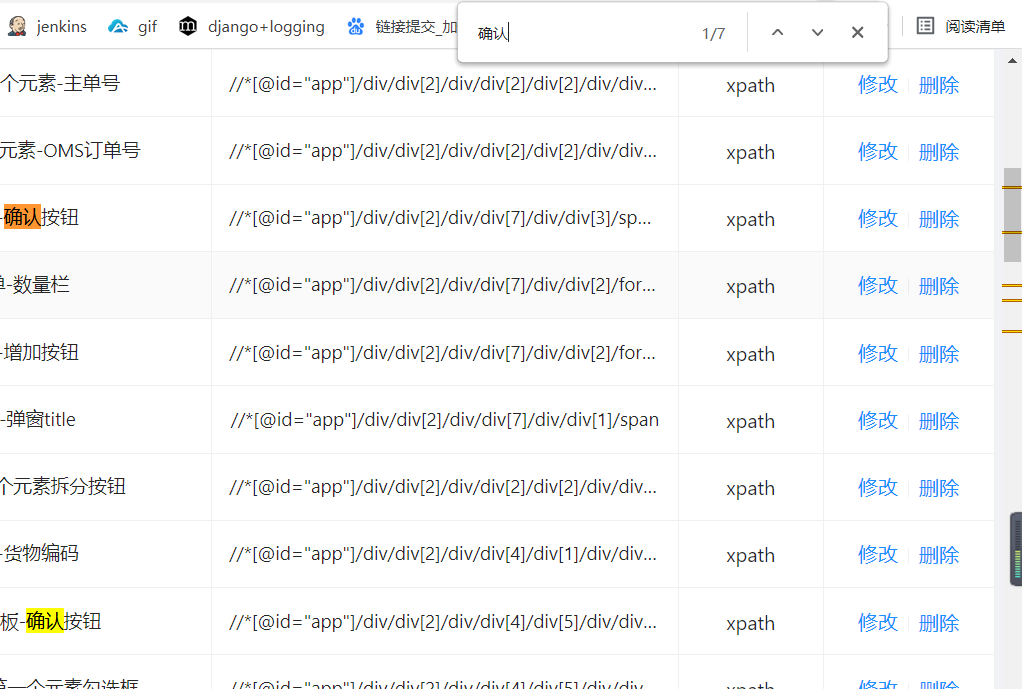1022x689 pixels.
Task: Click 删除 in the 元素拆分按钮 row
Action: coord(939,489)
